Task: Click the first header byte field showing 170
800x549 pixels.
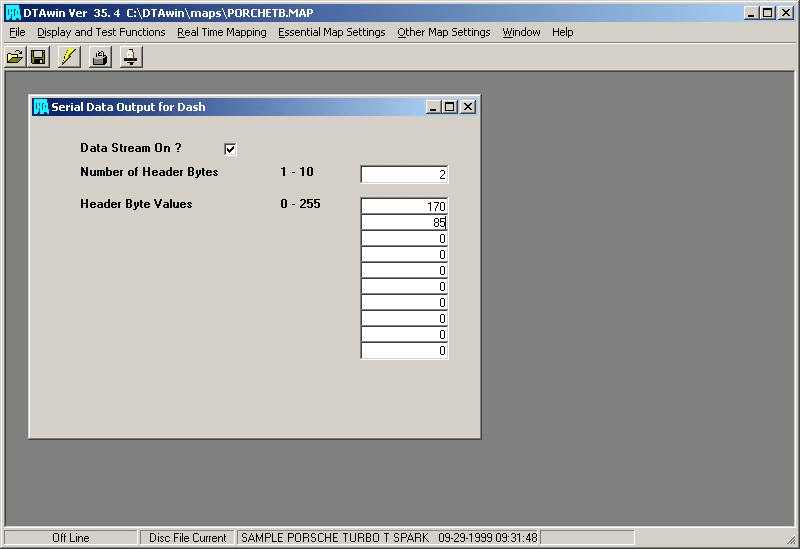Action: [x=404, y=207]
